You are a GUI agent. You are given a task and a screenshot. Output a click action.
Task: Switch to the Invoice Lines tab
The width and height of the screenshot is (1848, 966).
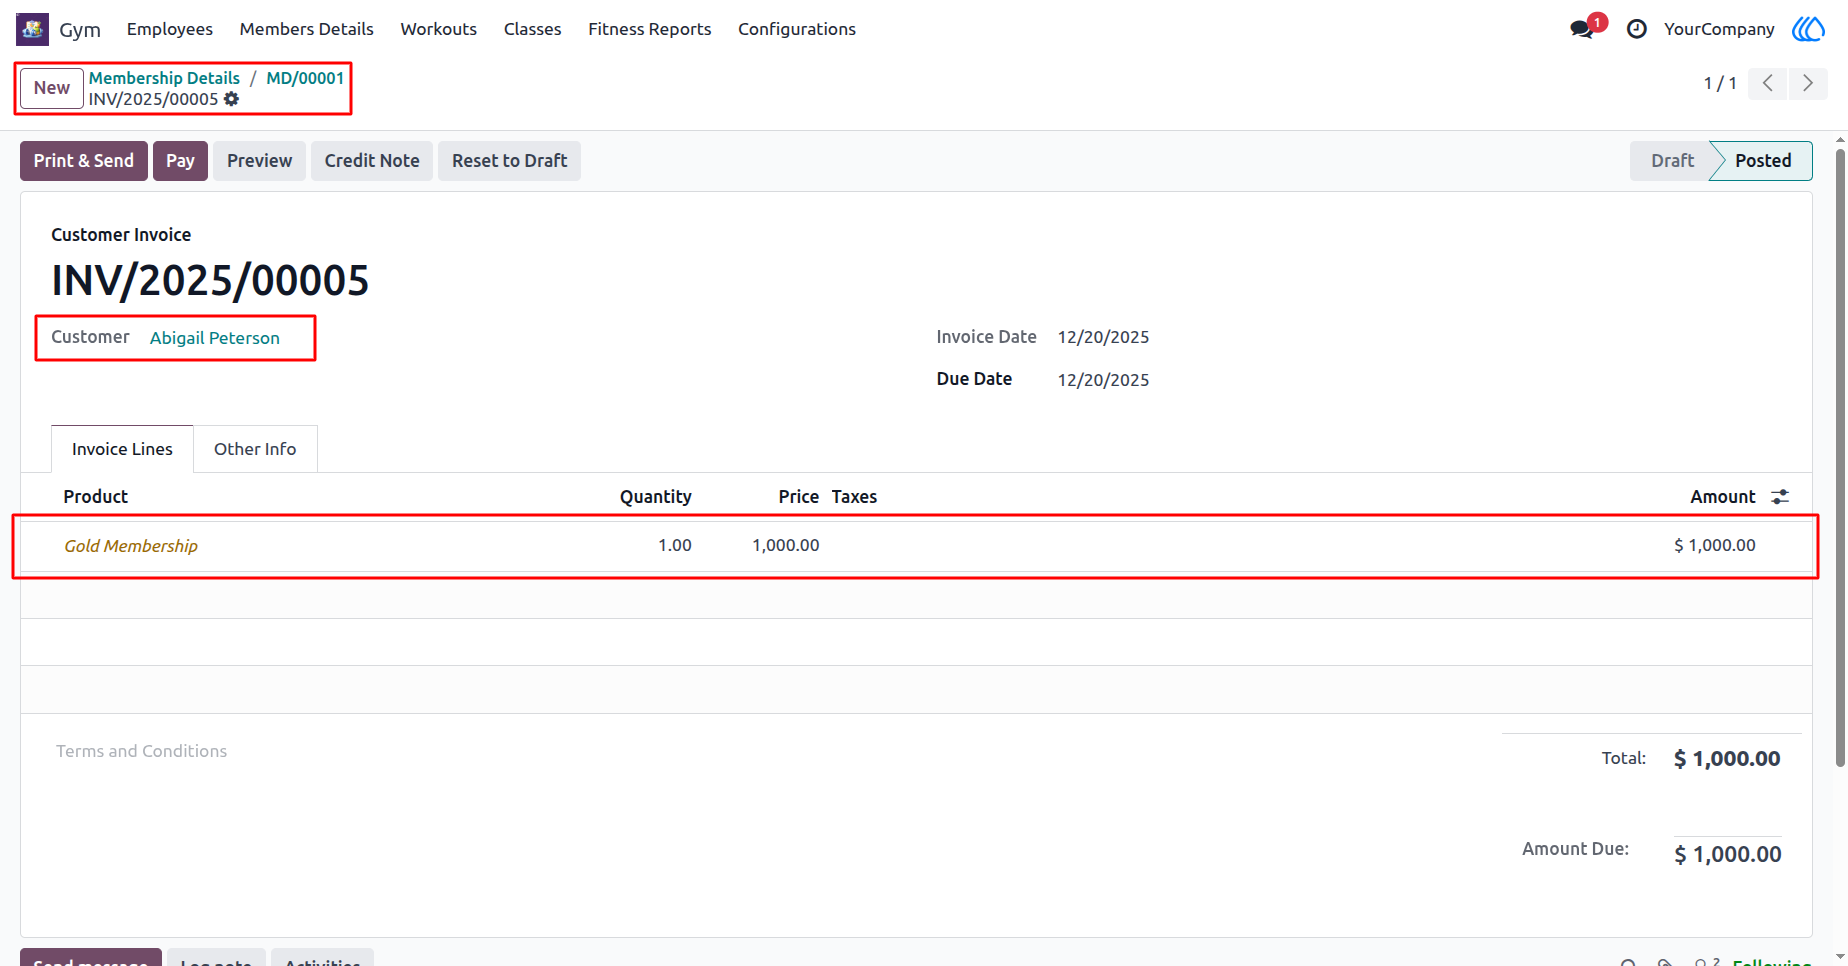tap(122, 449)
